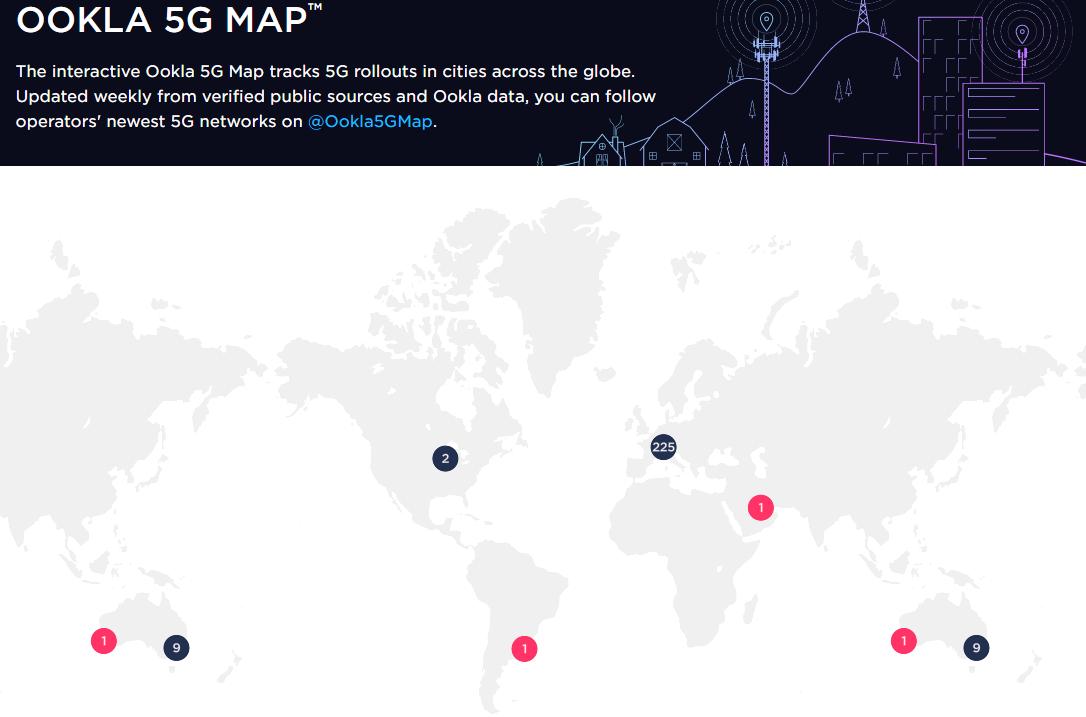Viewport: 1086px width, 717px height.
Task: Click red 1 marker on the left-hand Australia
Action: (104, 640)
